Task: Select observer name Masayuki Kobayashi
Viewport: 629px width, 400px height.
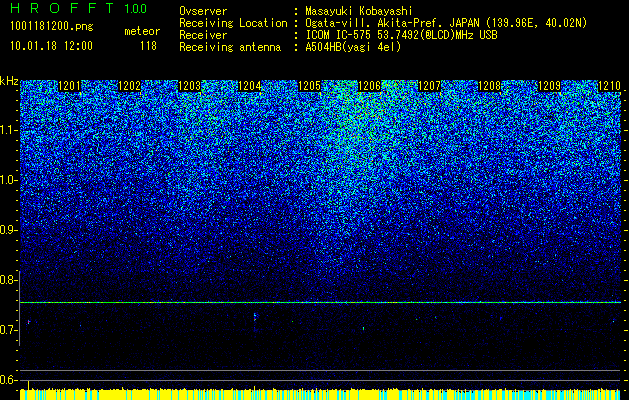Action: click(359, 12)
